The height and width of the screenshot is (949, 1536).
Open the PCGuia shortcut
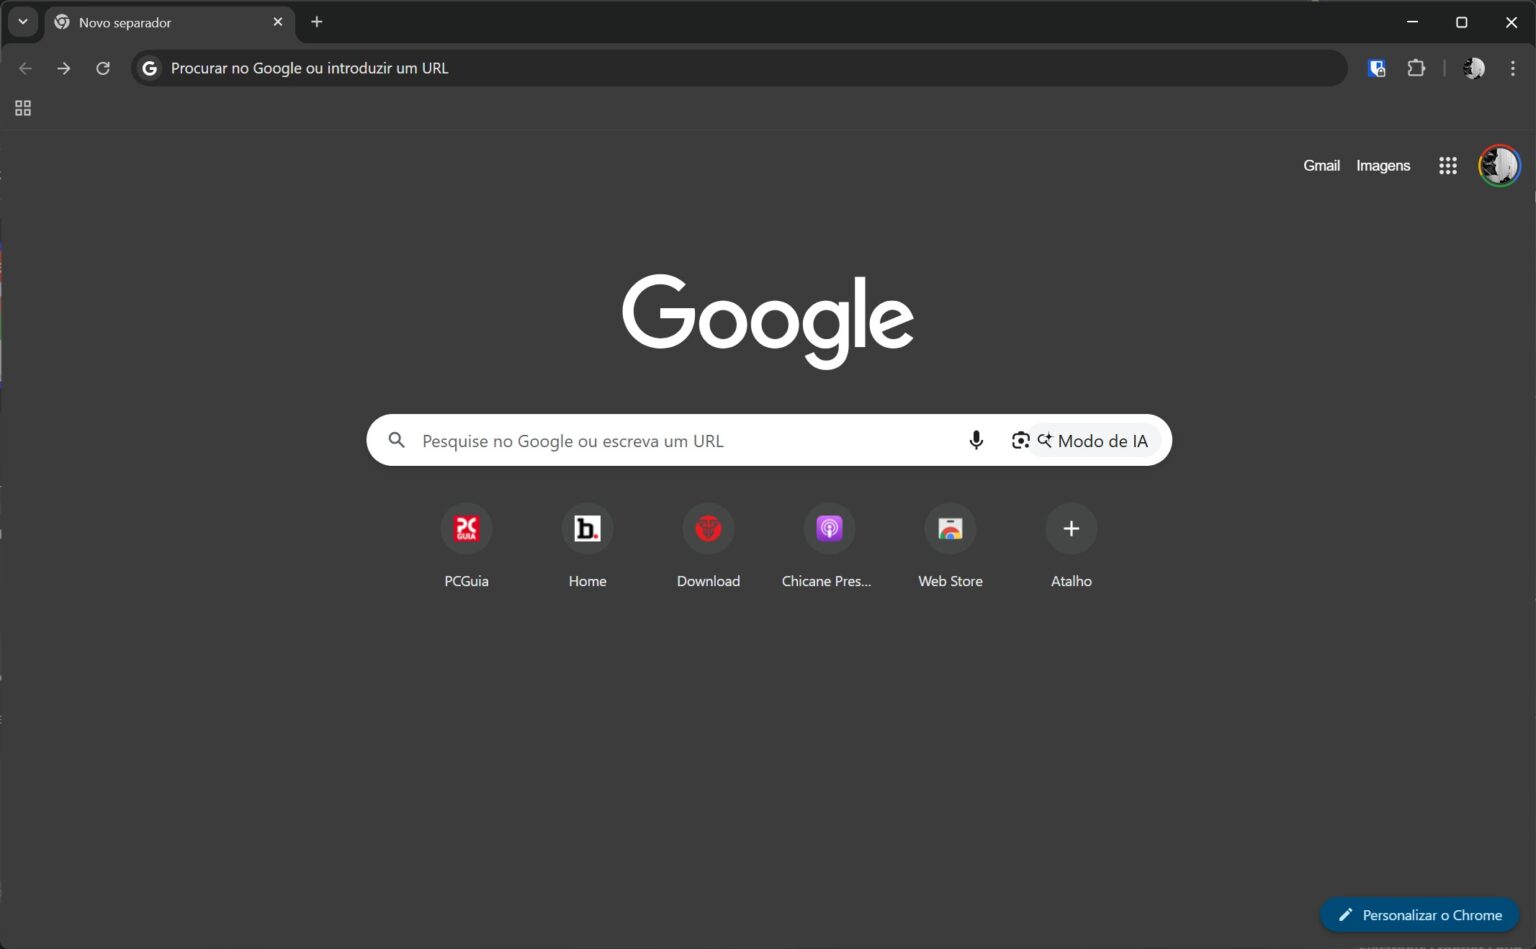466,529
